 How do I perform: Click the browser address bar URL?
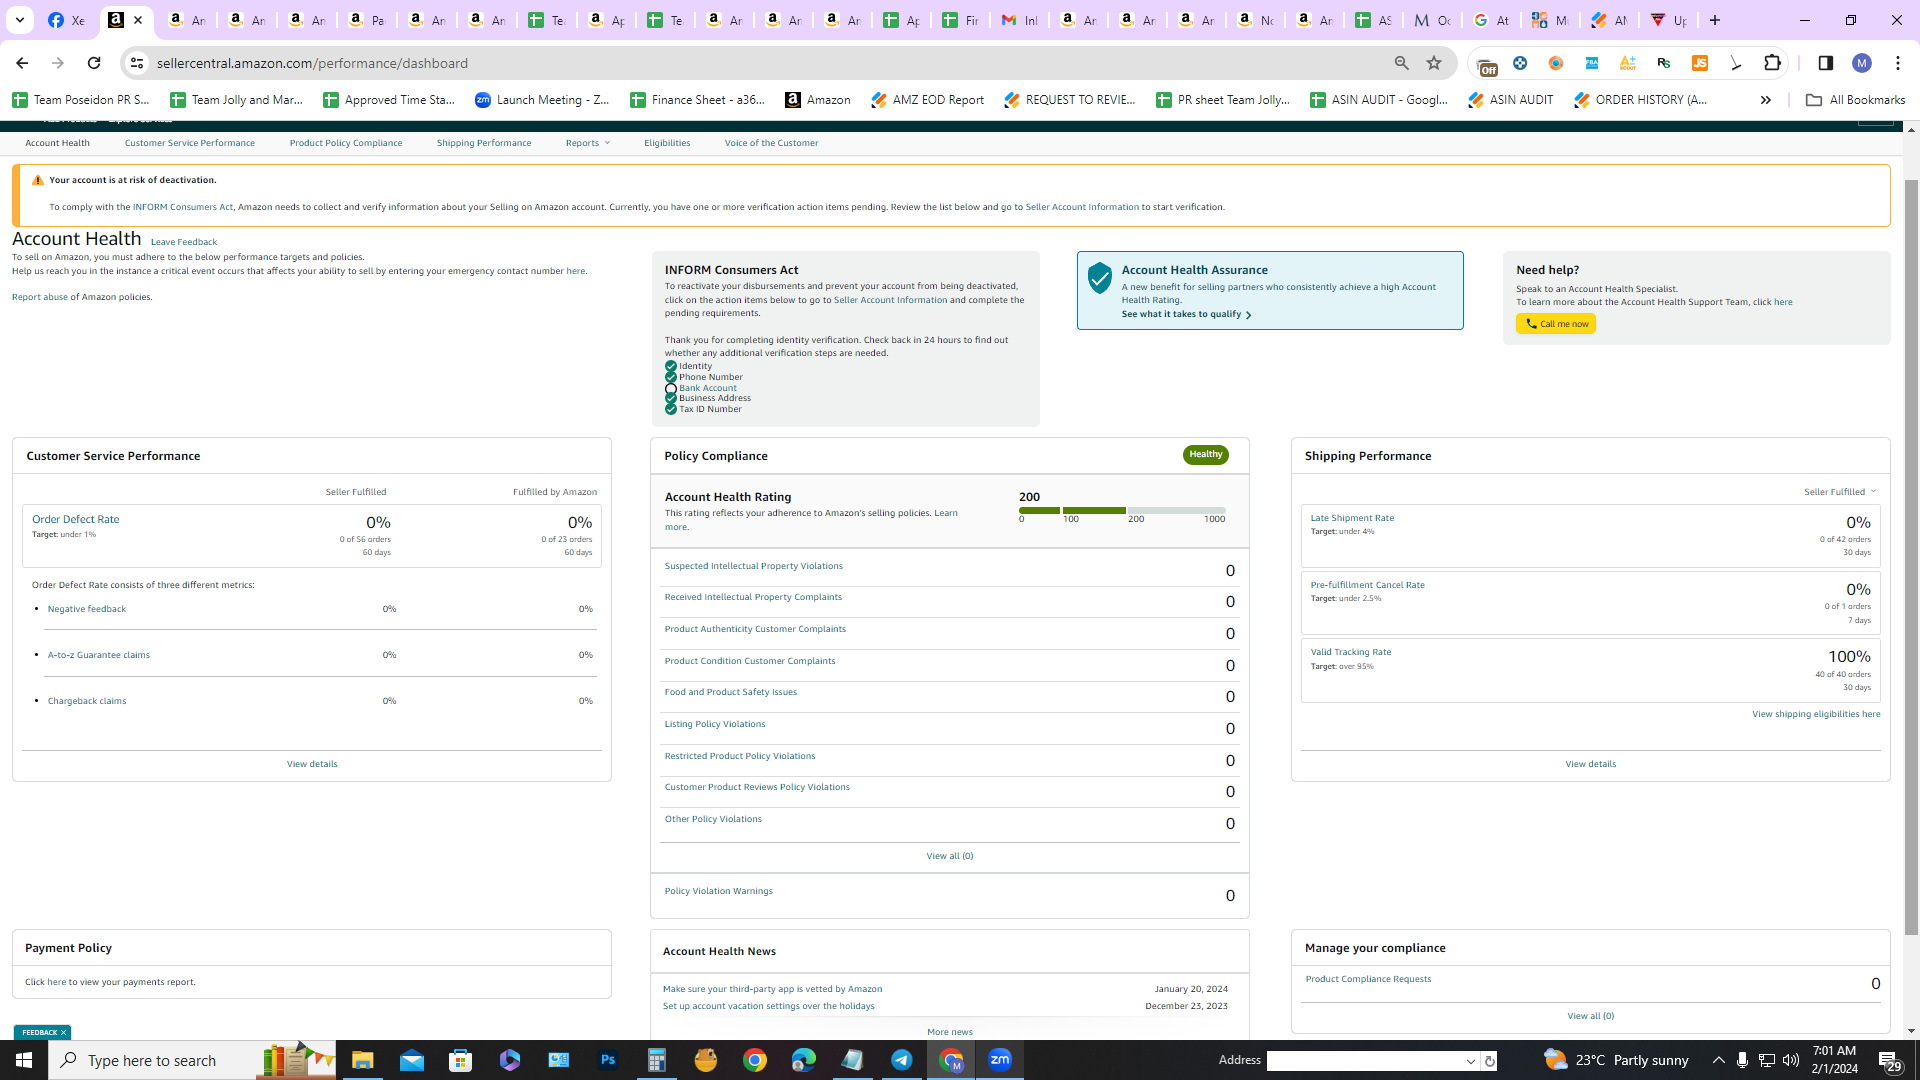pos(312,63)
